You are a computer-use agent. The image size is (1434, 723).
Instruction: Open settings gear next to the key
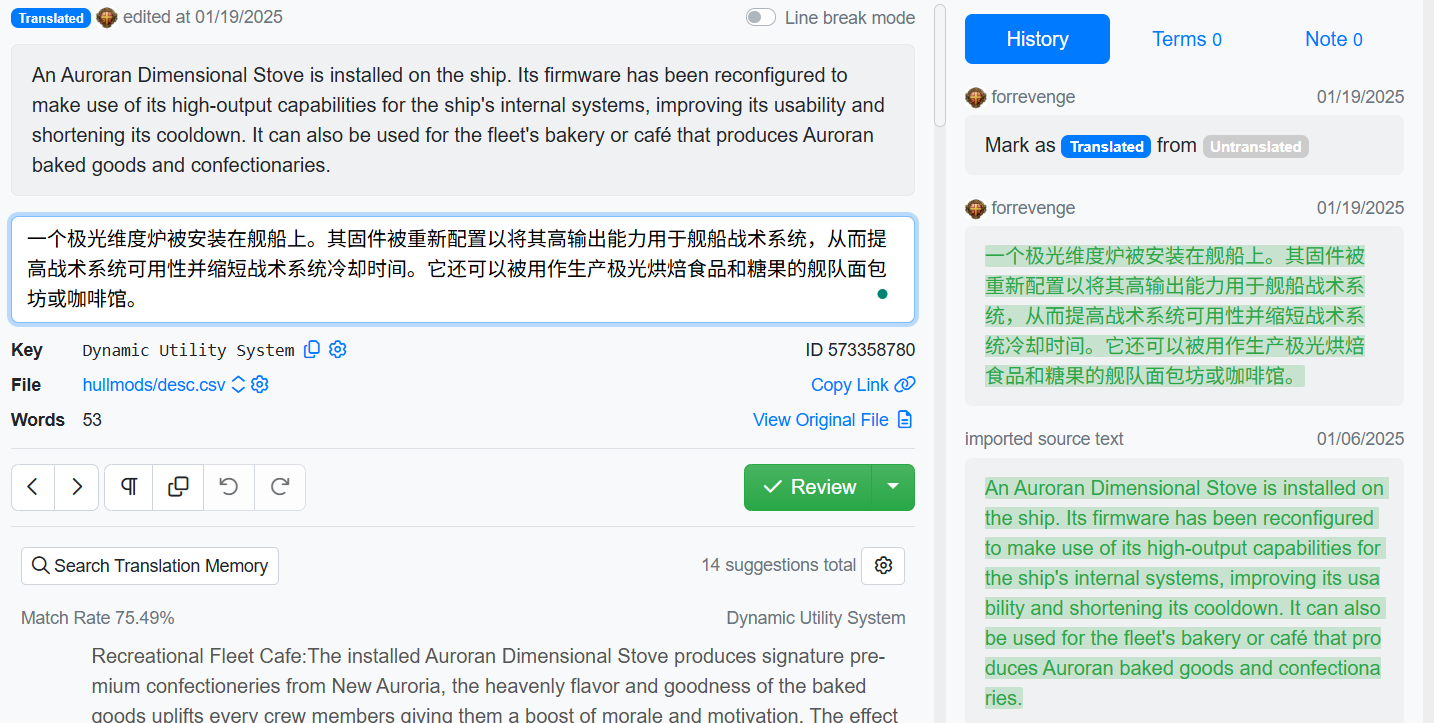[x=338, y=349]
